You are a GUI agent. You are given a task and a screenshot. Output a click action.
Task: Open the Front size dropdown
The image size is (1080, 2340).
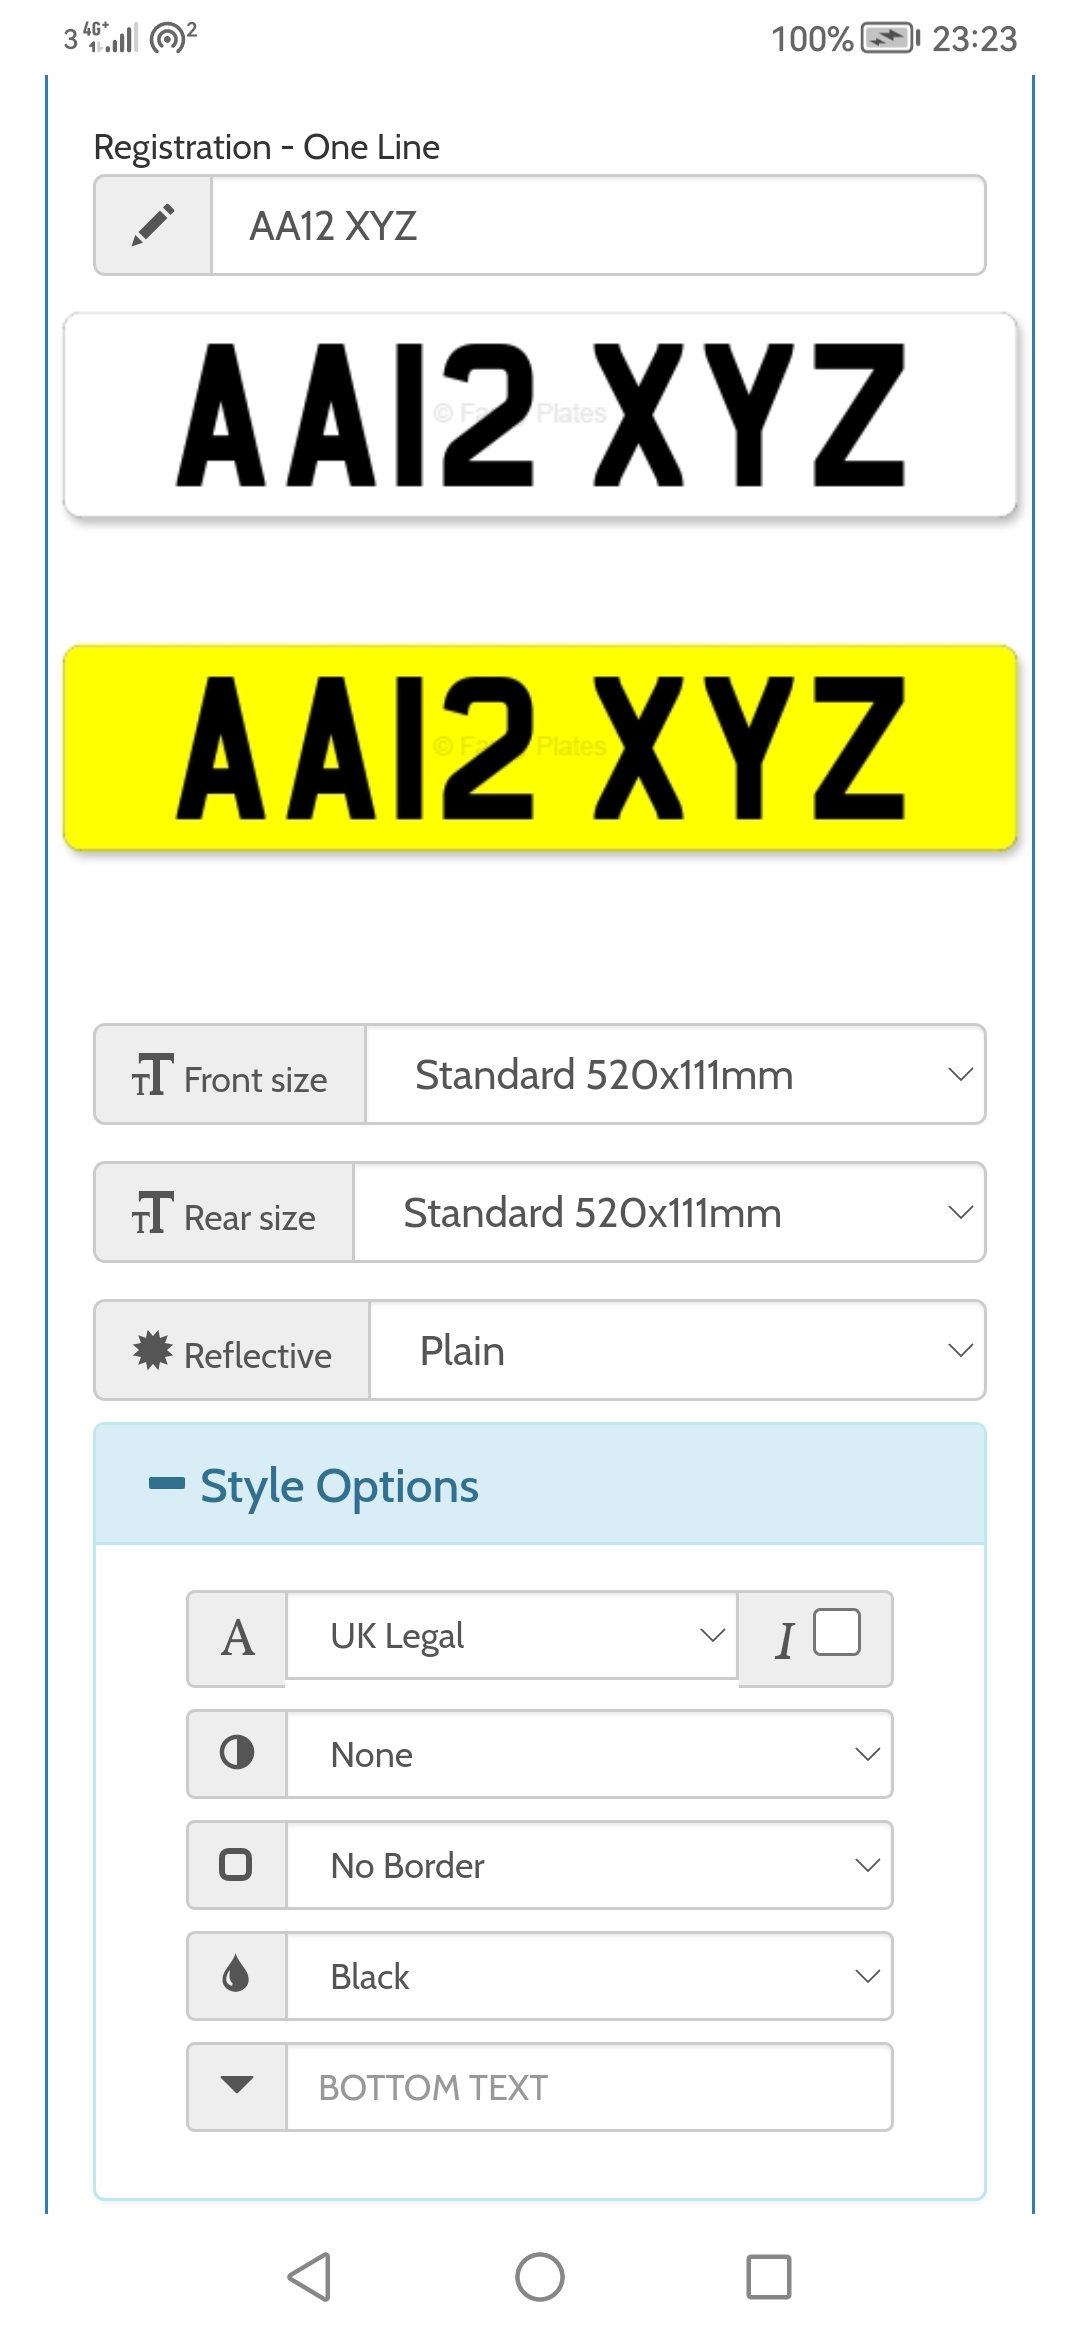(676, 1075)
